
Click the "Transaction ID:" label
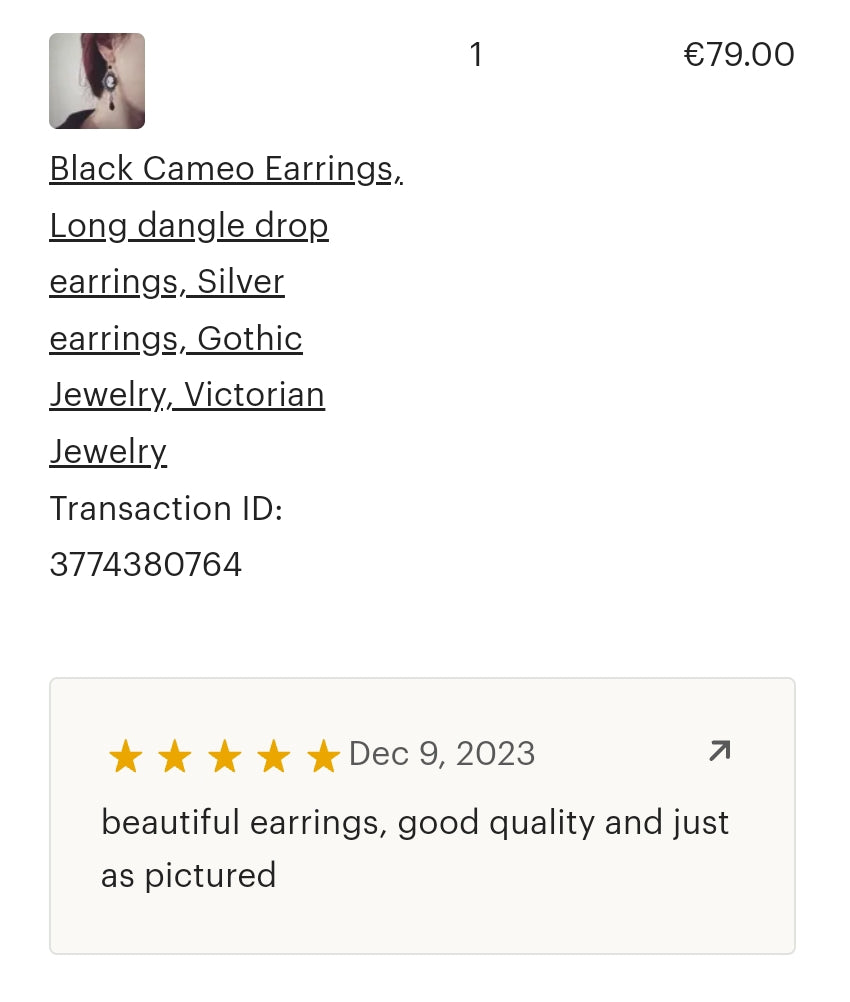click(x=166, y=508)
